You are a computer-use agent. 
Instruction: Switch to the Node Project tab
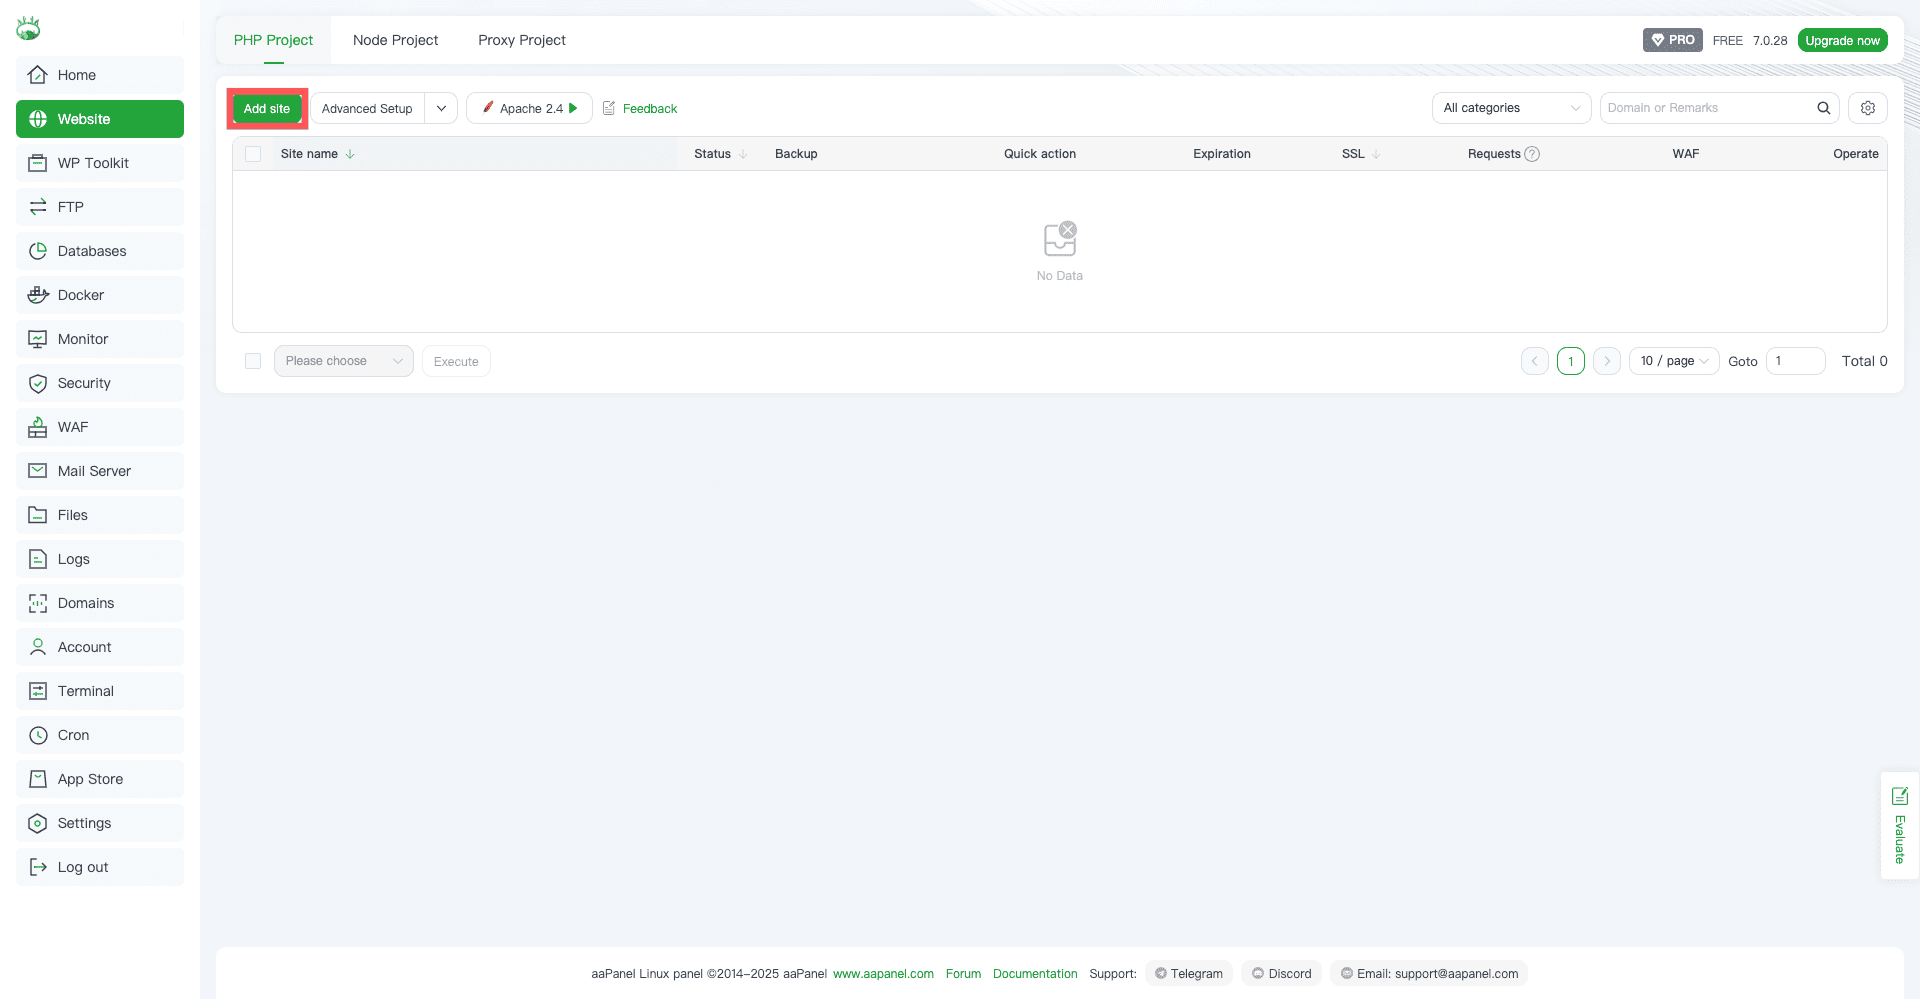click(395, 40)
